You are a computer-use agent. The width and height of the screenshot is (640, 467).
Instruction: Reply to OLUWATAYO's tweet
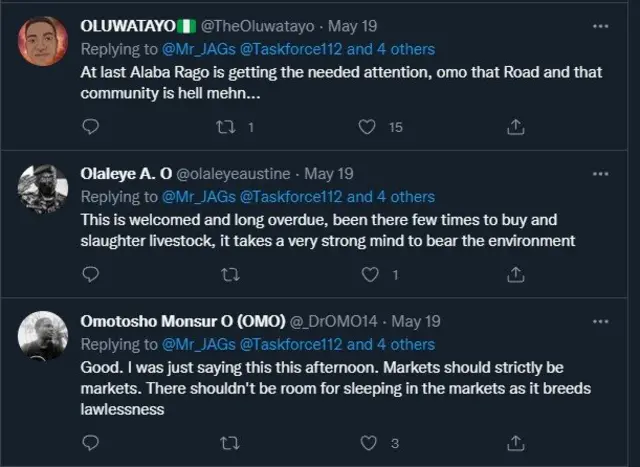(90, 126)
